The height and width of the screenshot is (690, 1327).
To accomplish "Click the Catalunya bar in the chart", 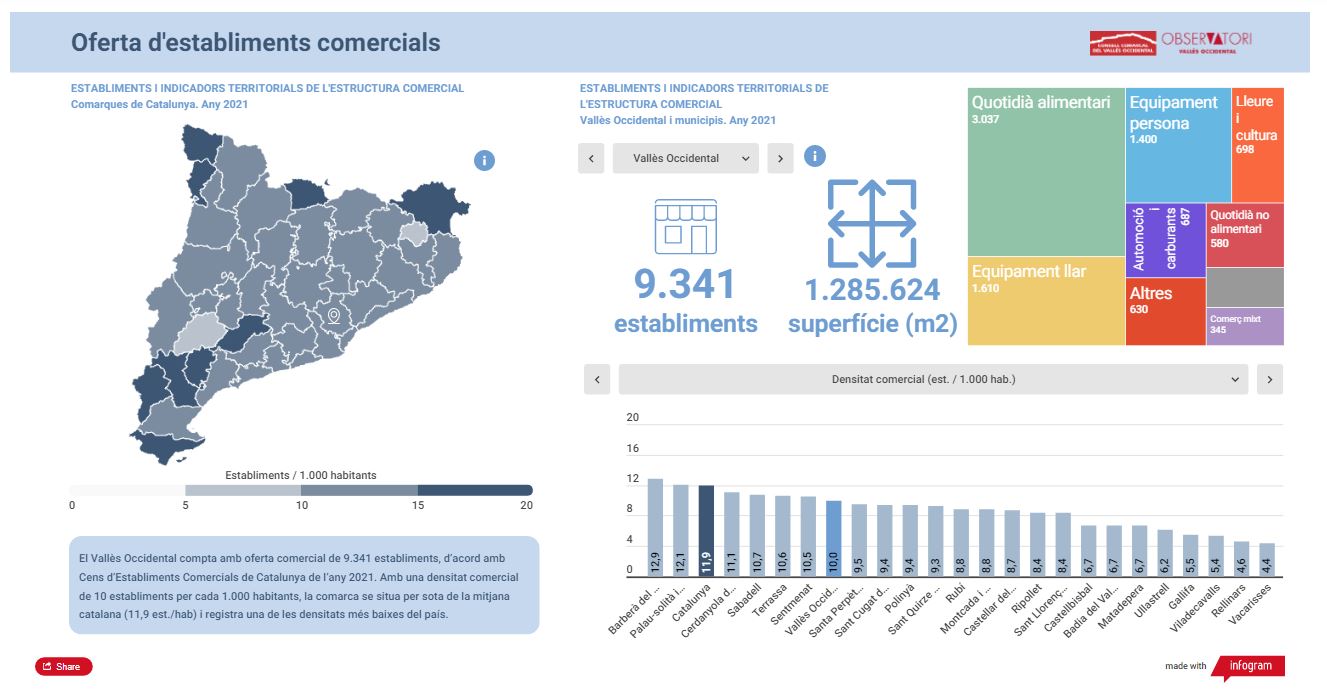I will [x=706, y=531].
